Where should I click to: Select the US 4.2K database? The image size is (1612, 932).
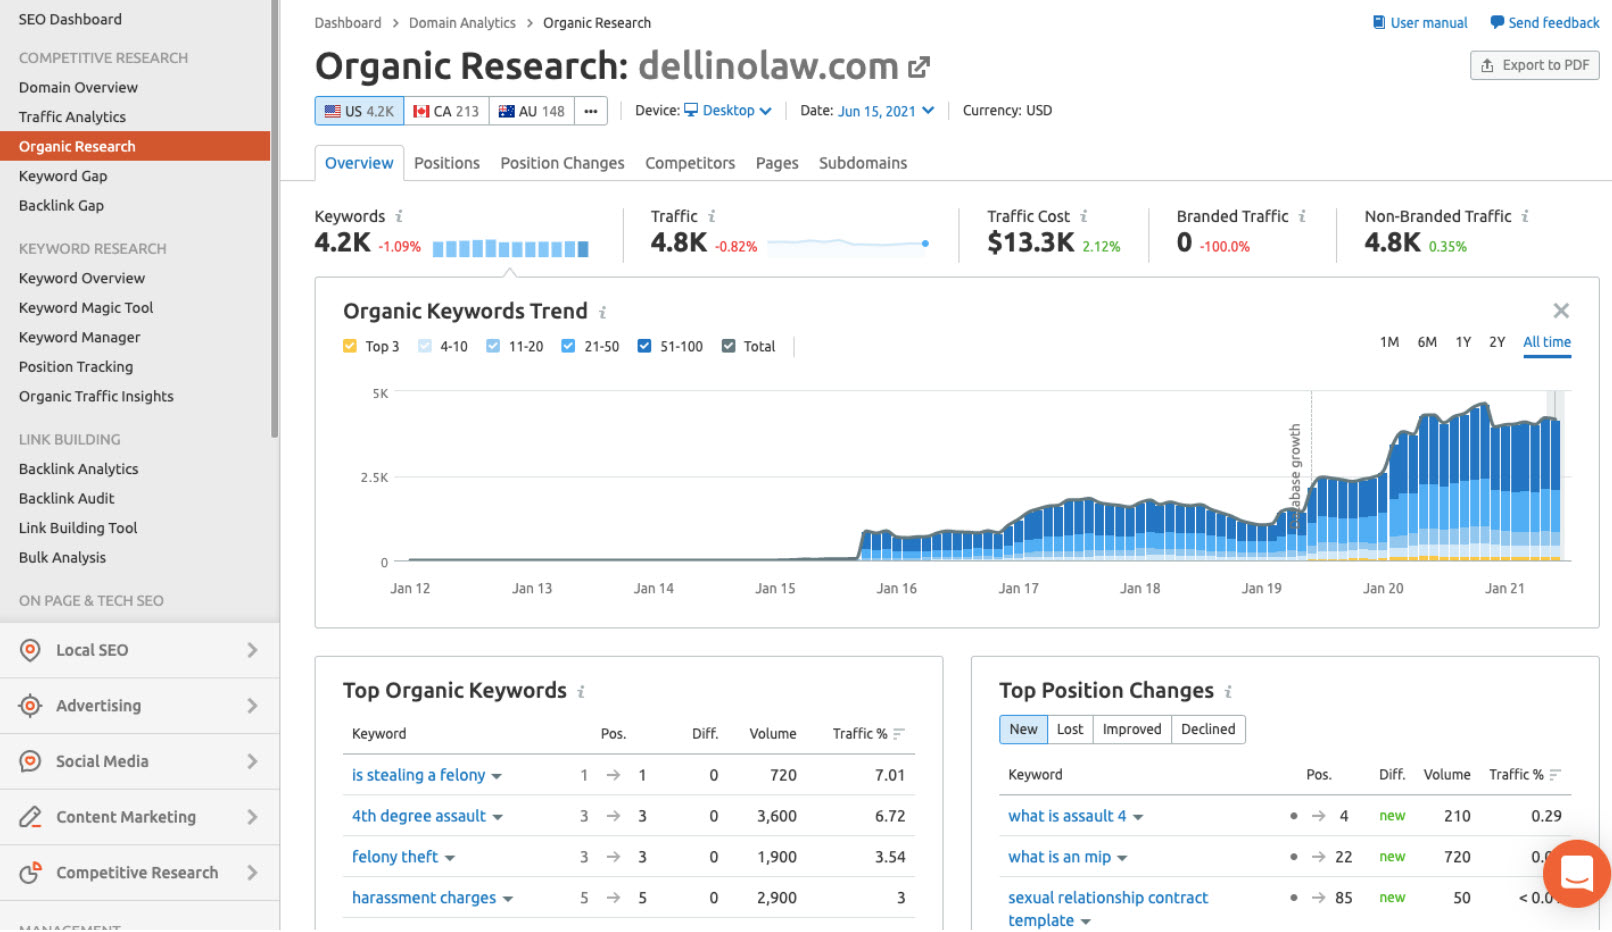point(359,111)
